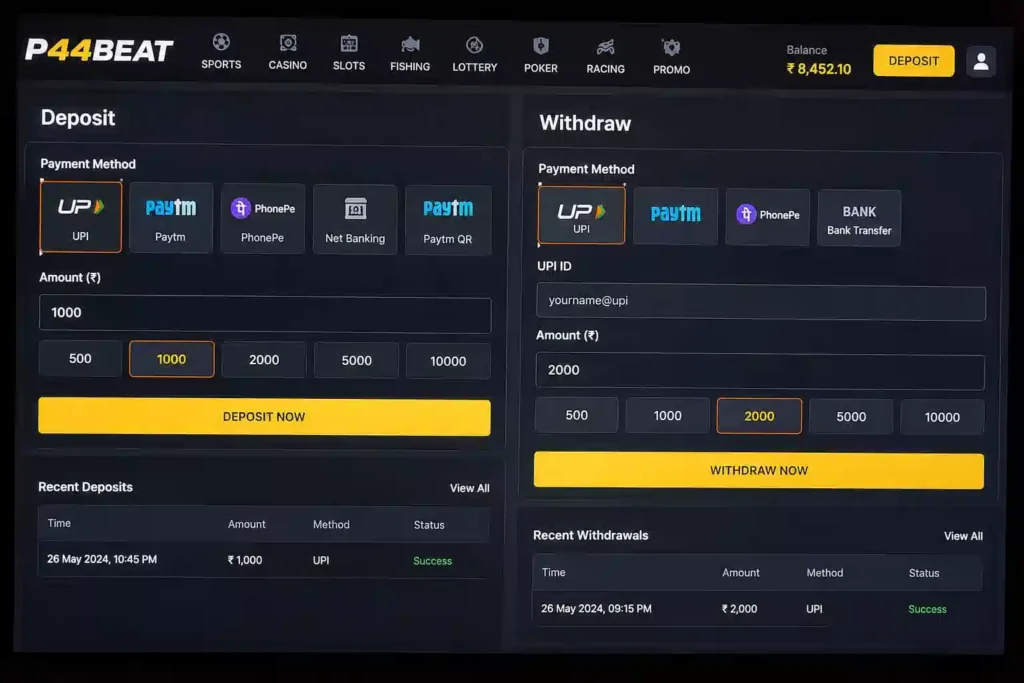View all recent withdrawals
Viewport: 1024px width, 683px height.
(963, 536)
